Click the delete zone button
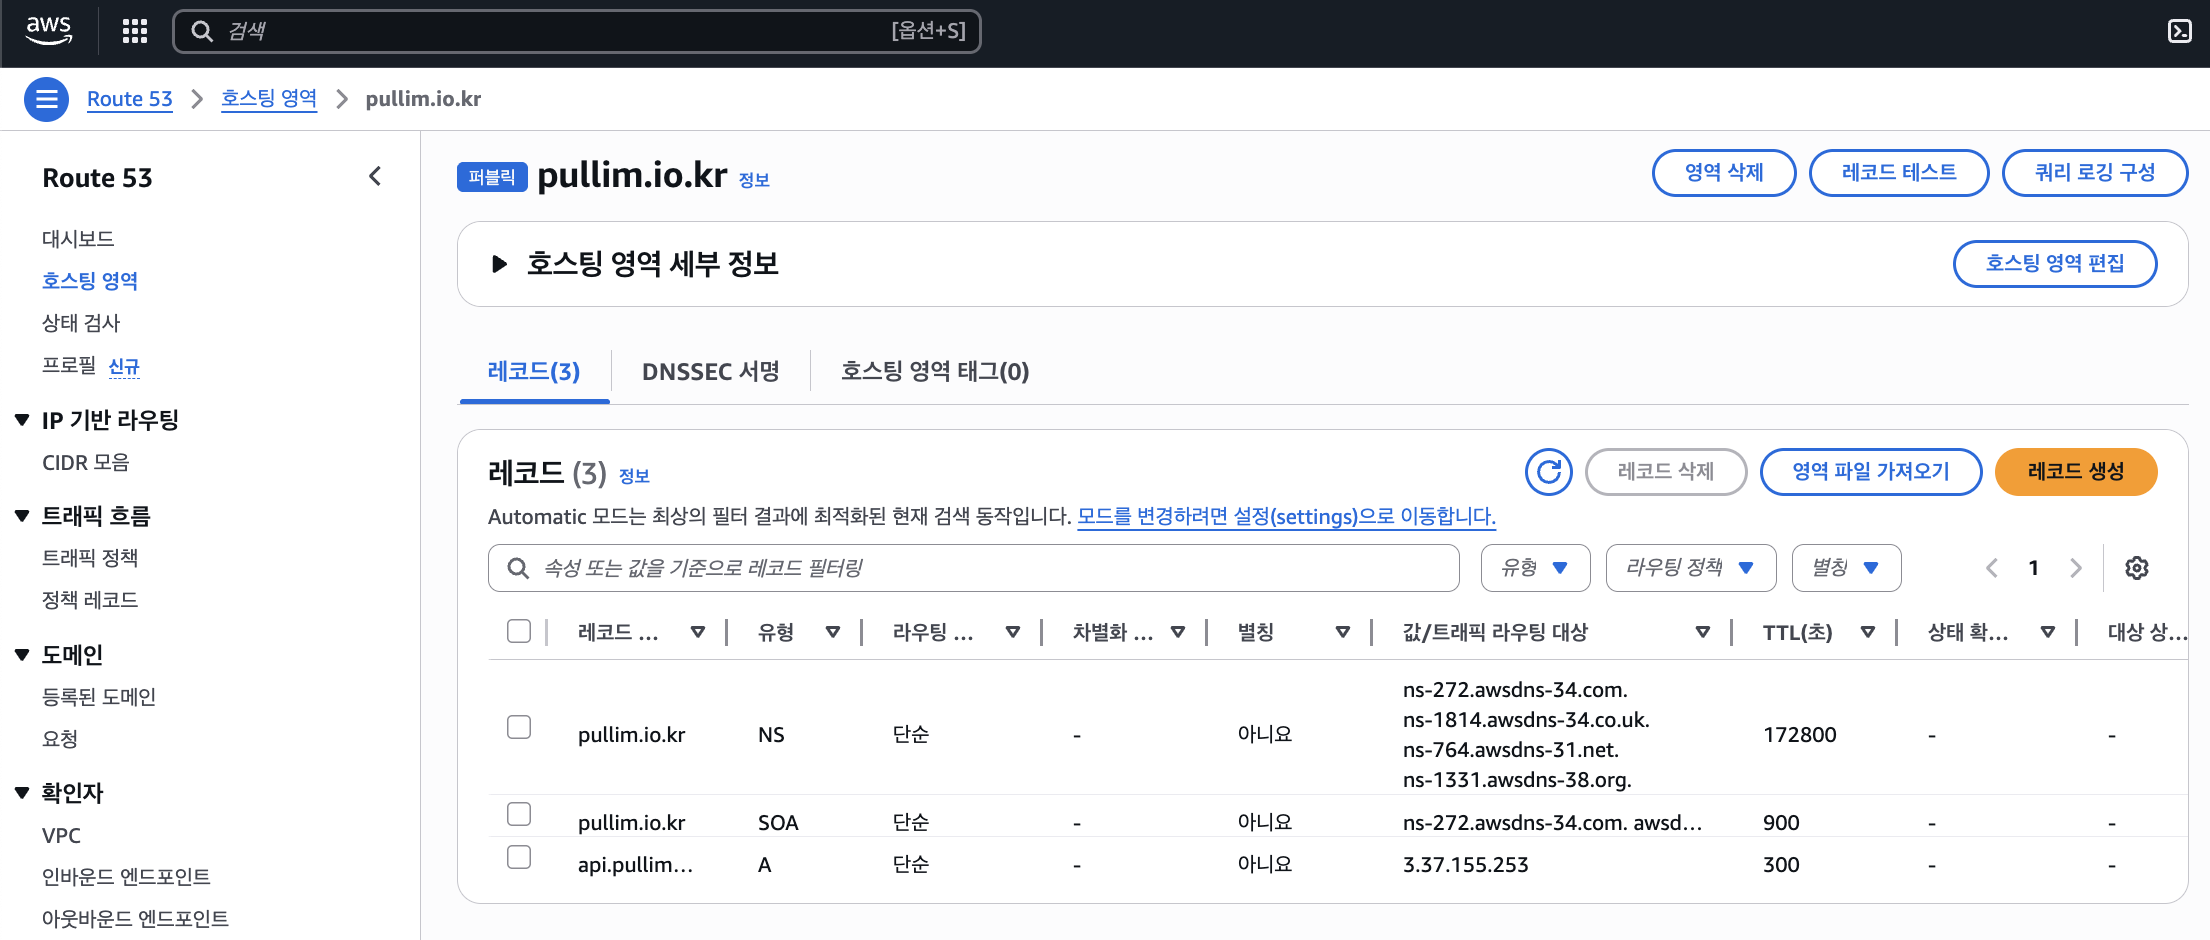The image size is (2210, 940). (x=1724, y=173)
